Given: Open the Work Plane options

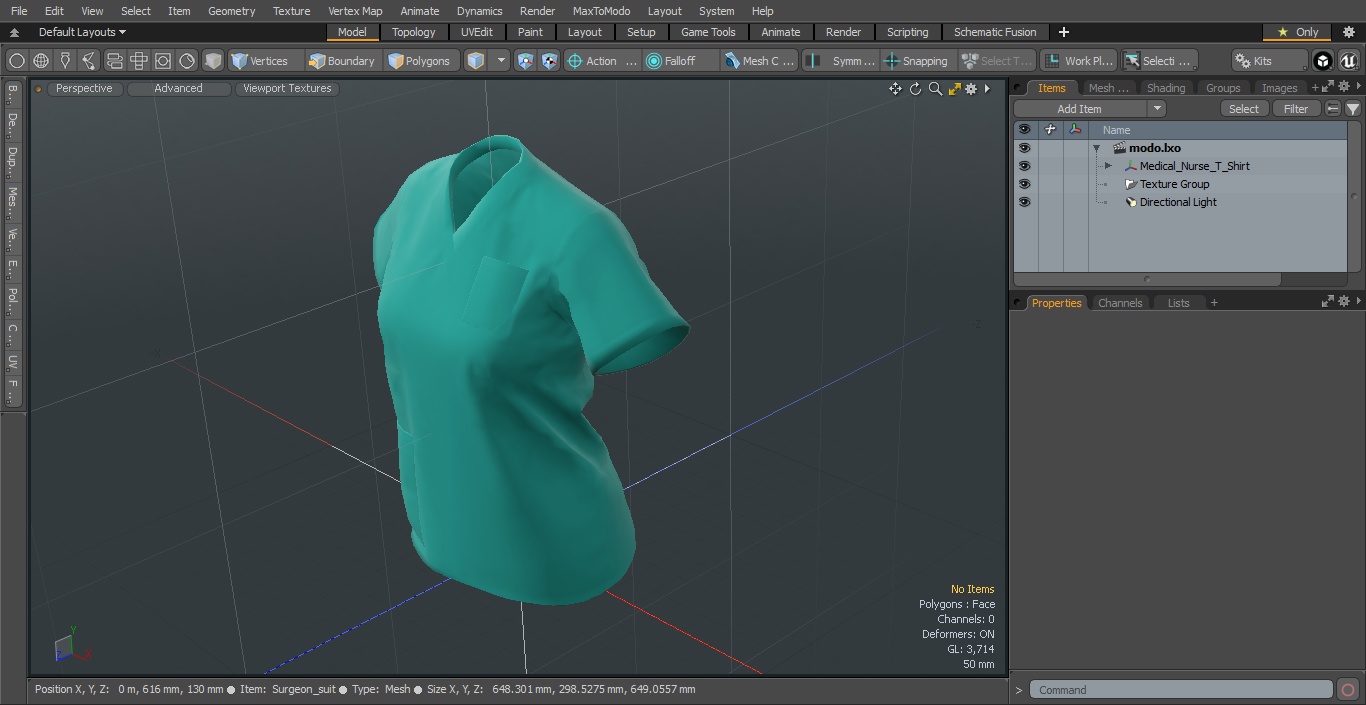Looking at the screenshot, I should (1078, 61).
